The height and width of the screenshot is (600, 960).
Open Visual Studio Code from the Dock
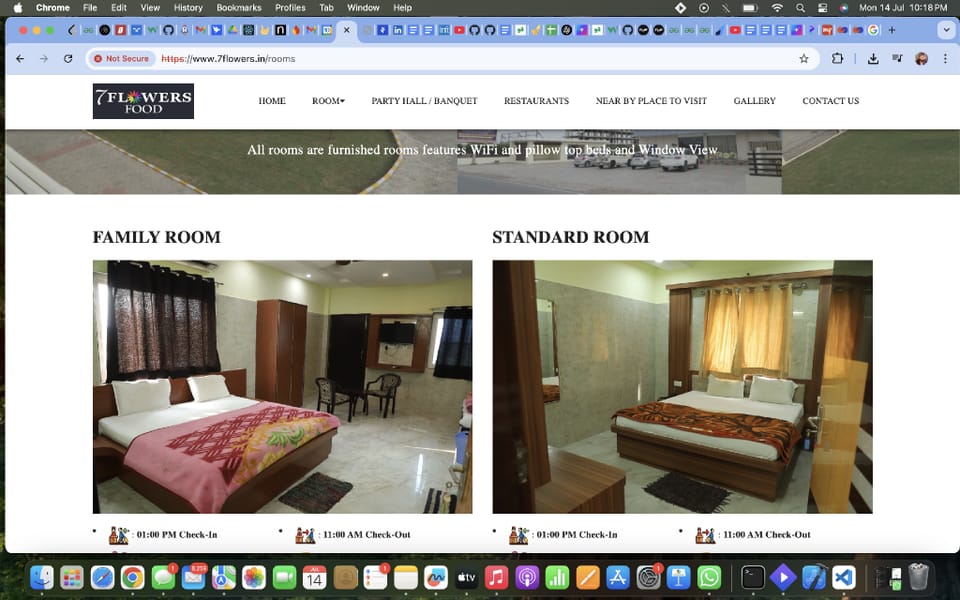844,577
